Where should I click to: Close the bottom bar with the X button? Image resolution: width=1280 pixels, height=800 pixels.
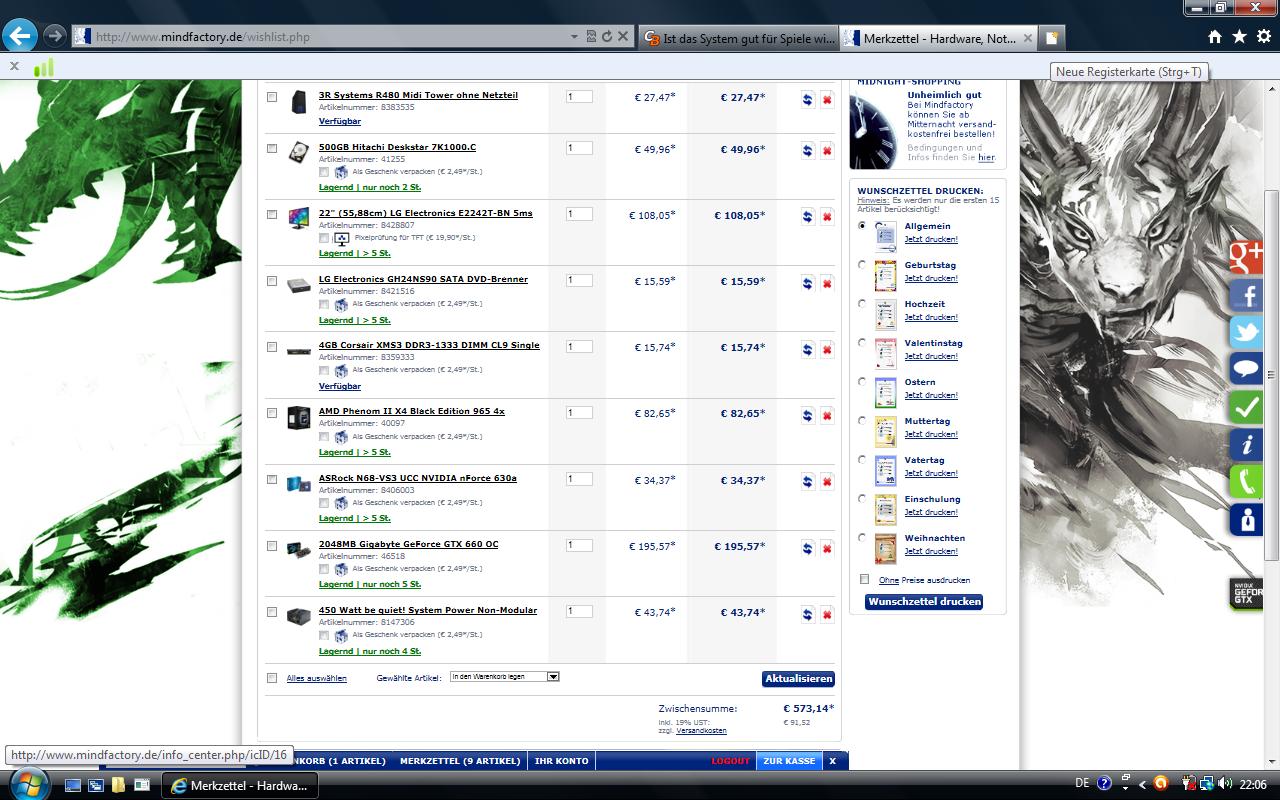point(832,761)
